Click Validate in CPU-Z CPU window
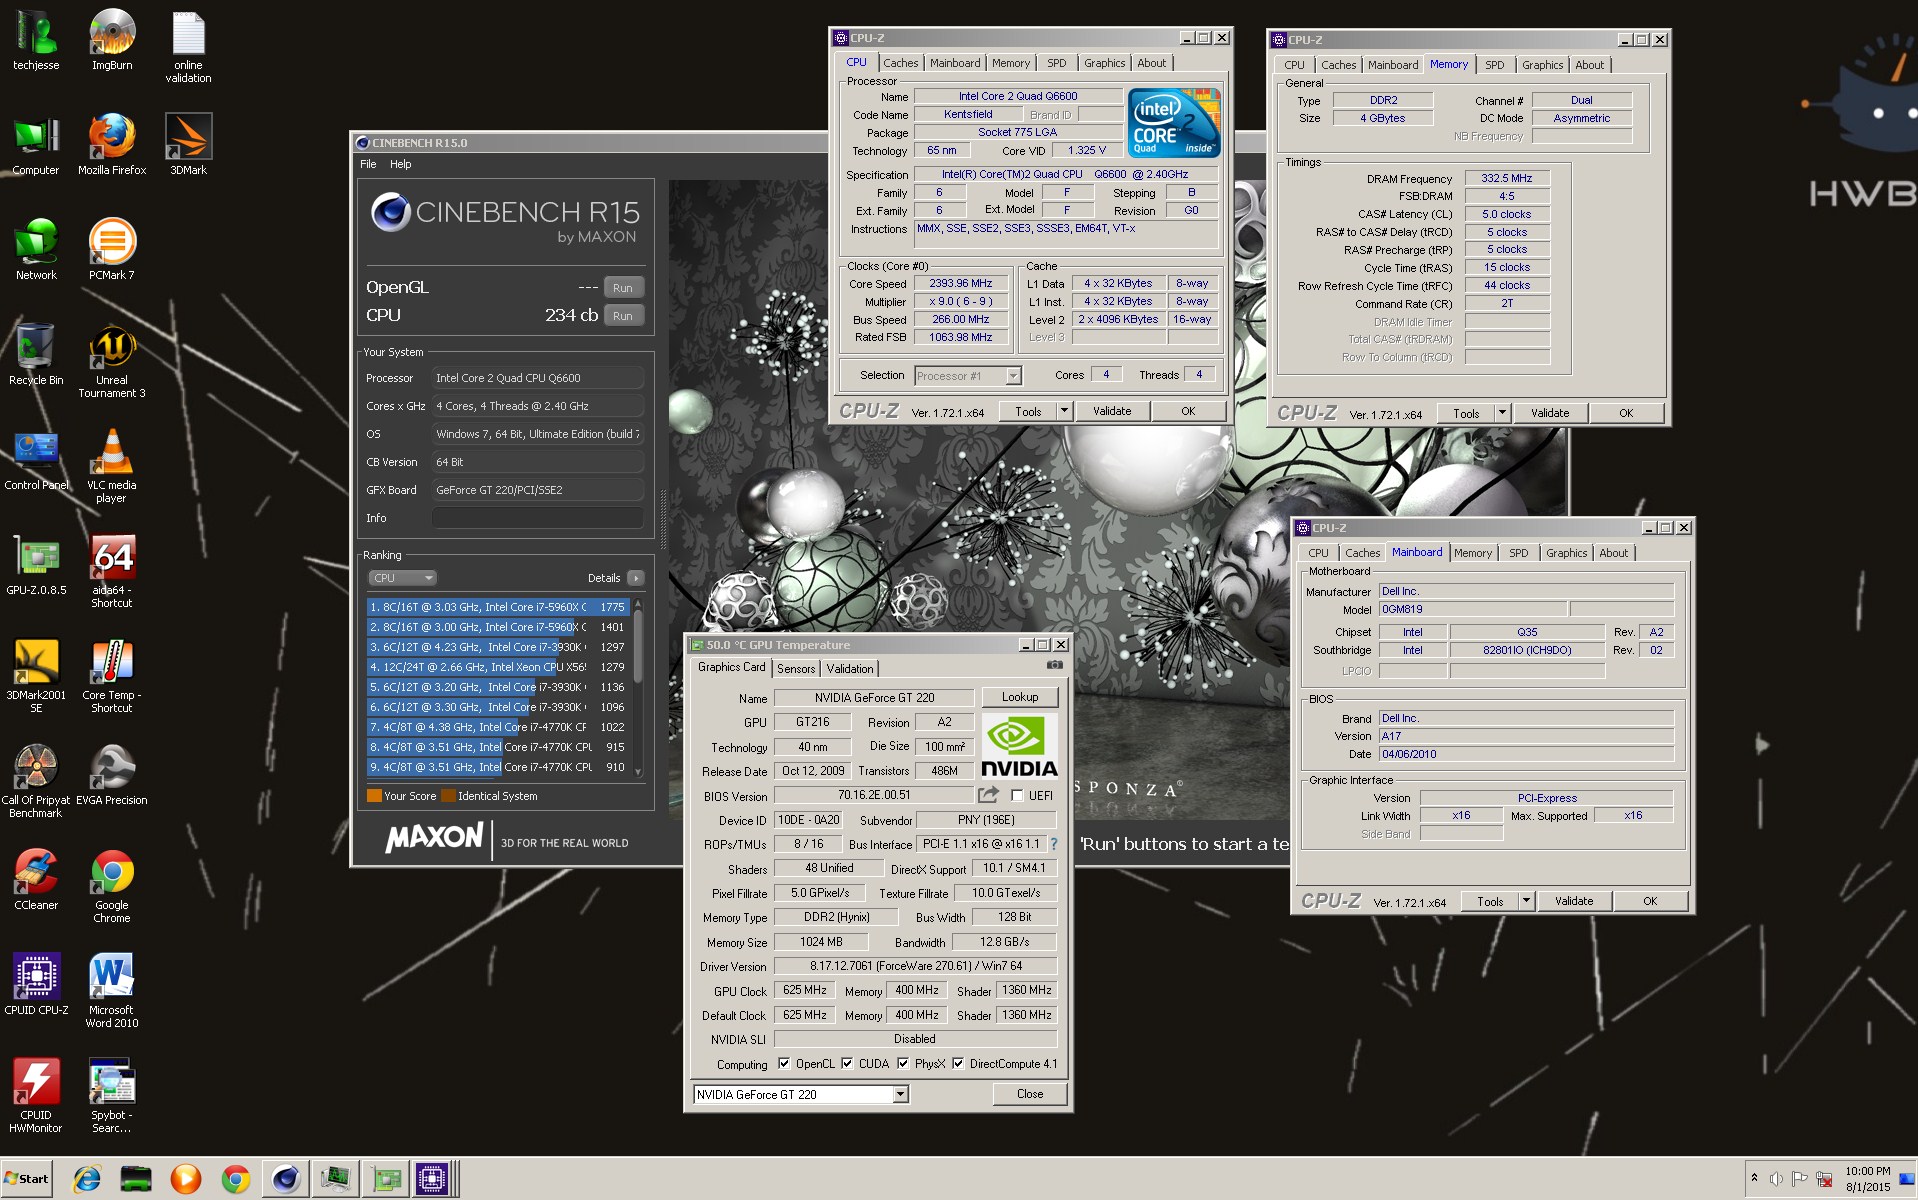The height and width of the screenshot is (1200, 1918). click(x=1112, y=411)
